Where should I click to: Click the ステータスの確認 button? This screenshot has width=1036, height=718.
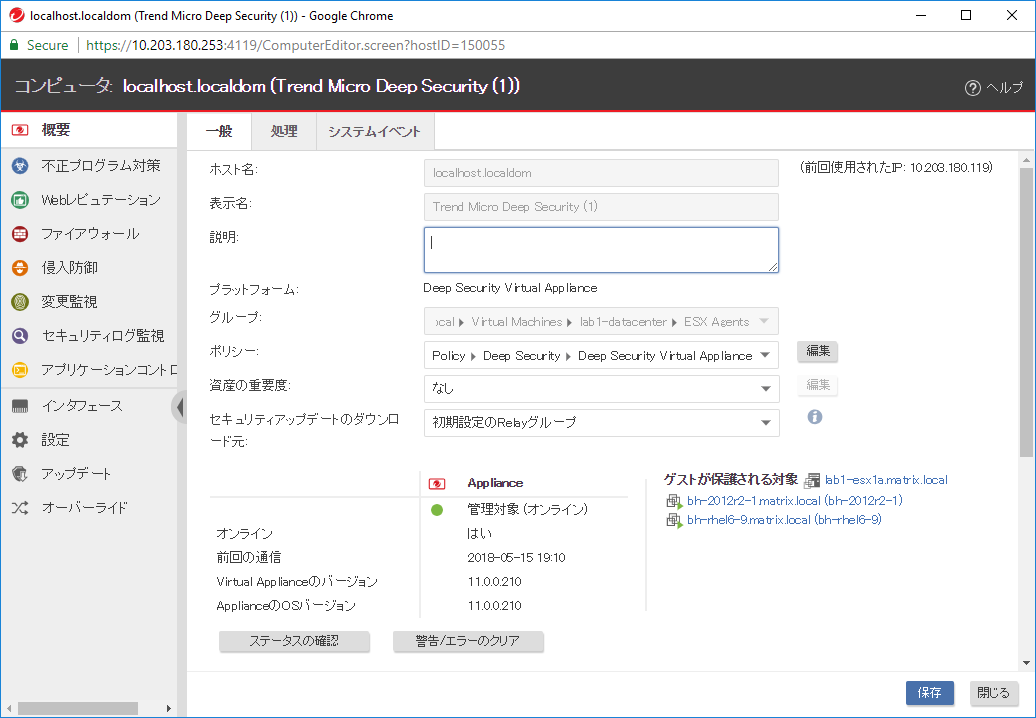(x=294, y=641)
